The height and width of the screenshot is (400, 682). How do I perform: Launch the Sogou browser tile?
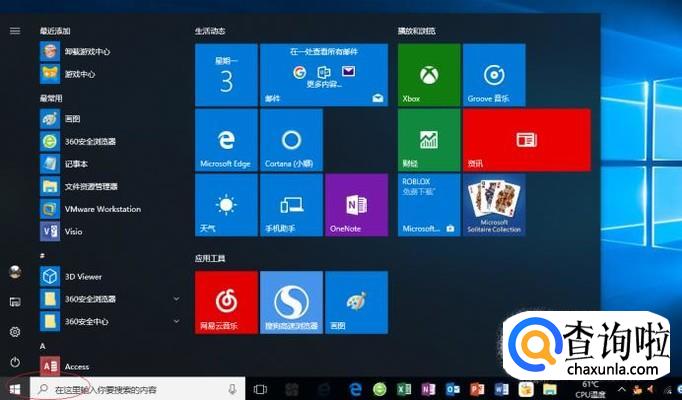click(x=291, y=302)
